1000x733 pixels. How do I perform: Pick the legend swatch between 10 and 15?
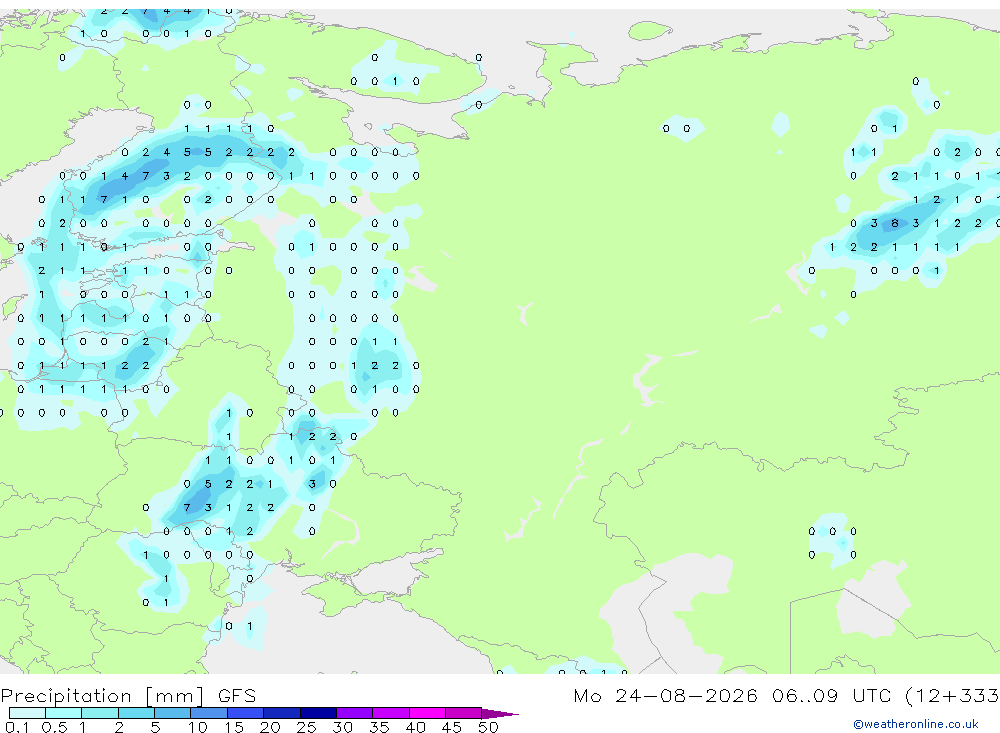pyautogui.click(x=209, y=713)
